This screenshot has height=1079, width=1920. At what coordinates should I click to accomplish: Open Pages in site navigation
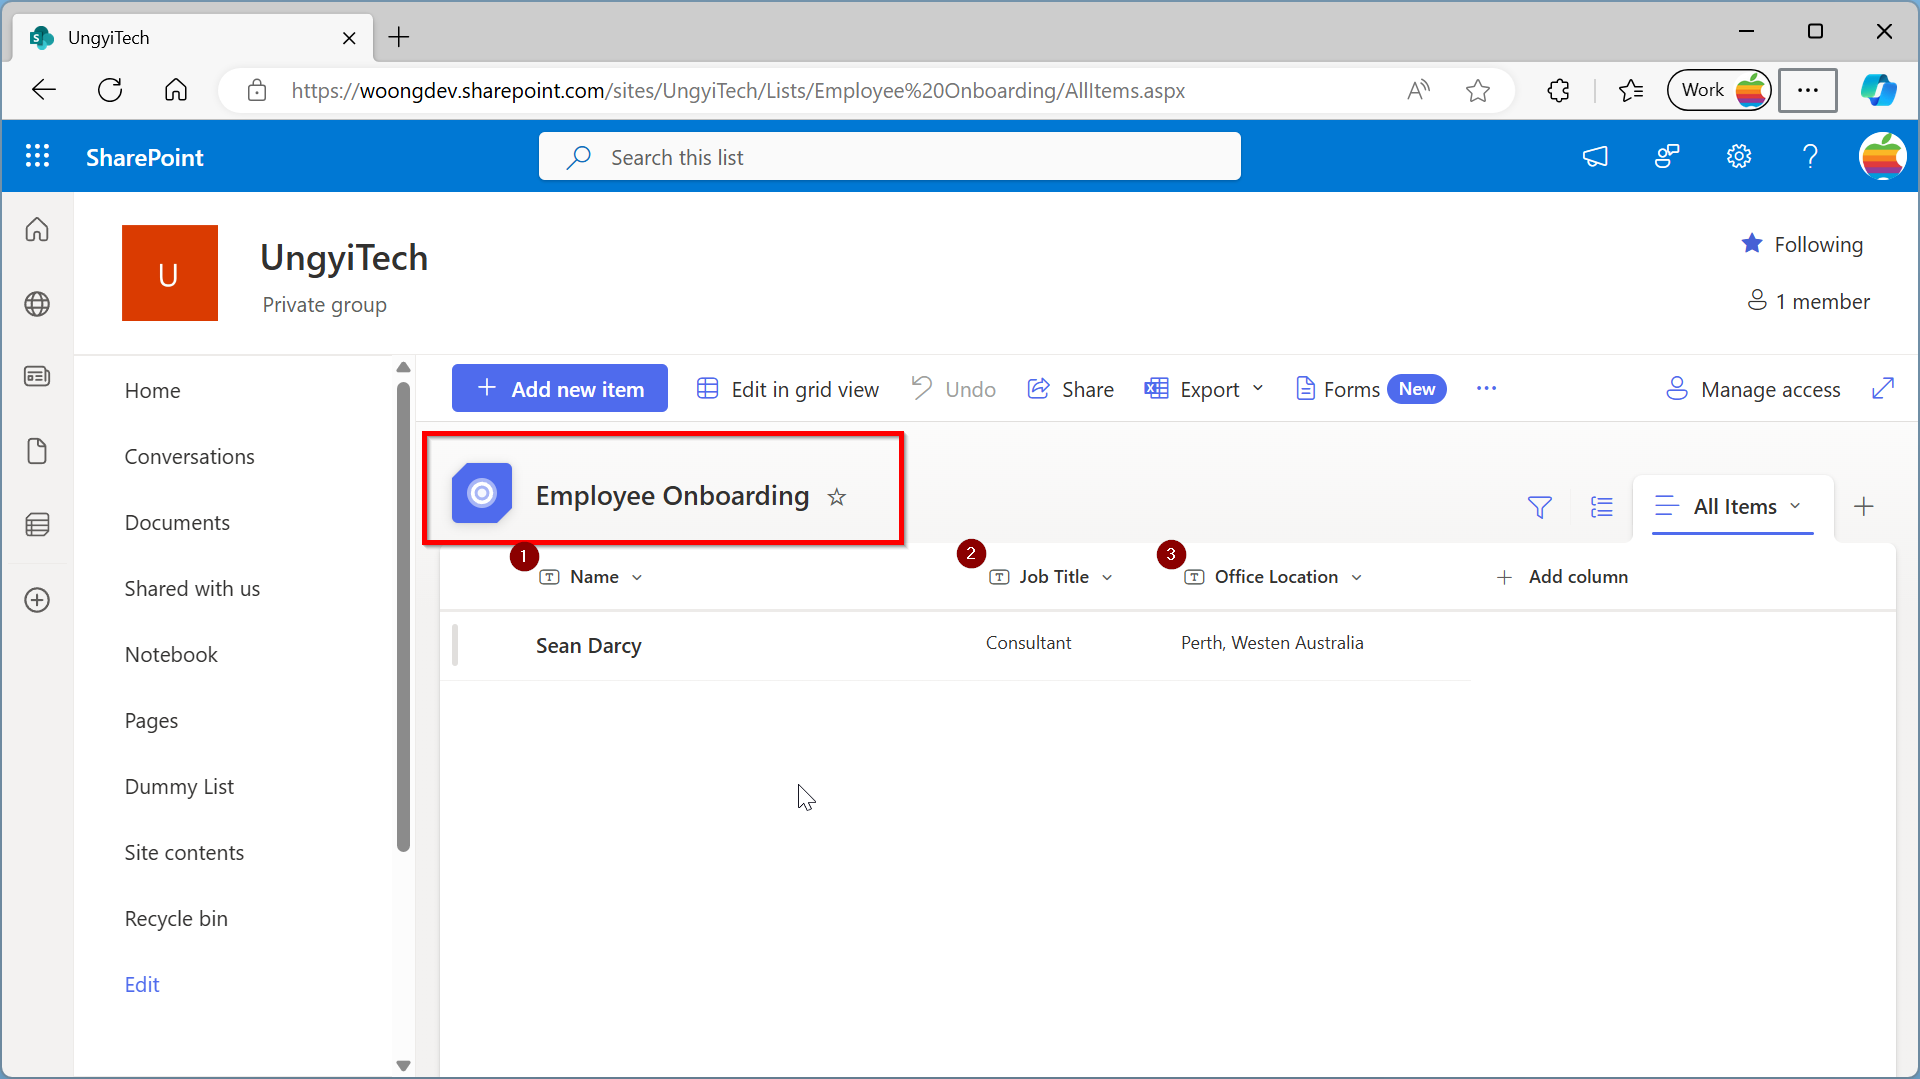coord(151,721)
